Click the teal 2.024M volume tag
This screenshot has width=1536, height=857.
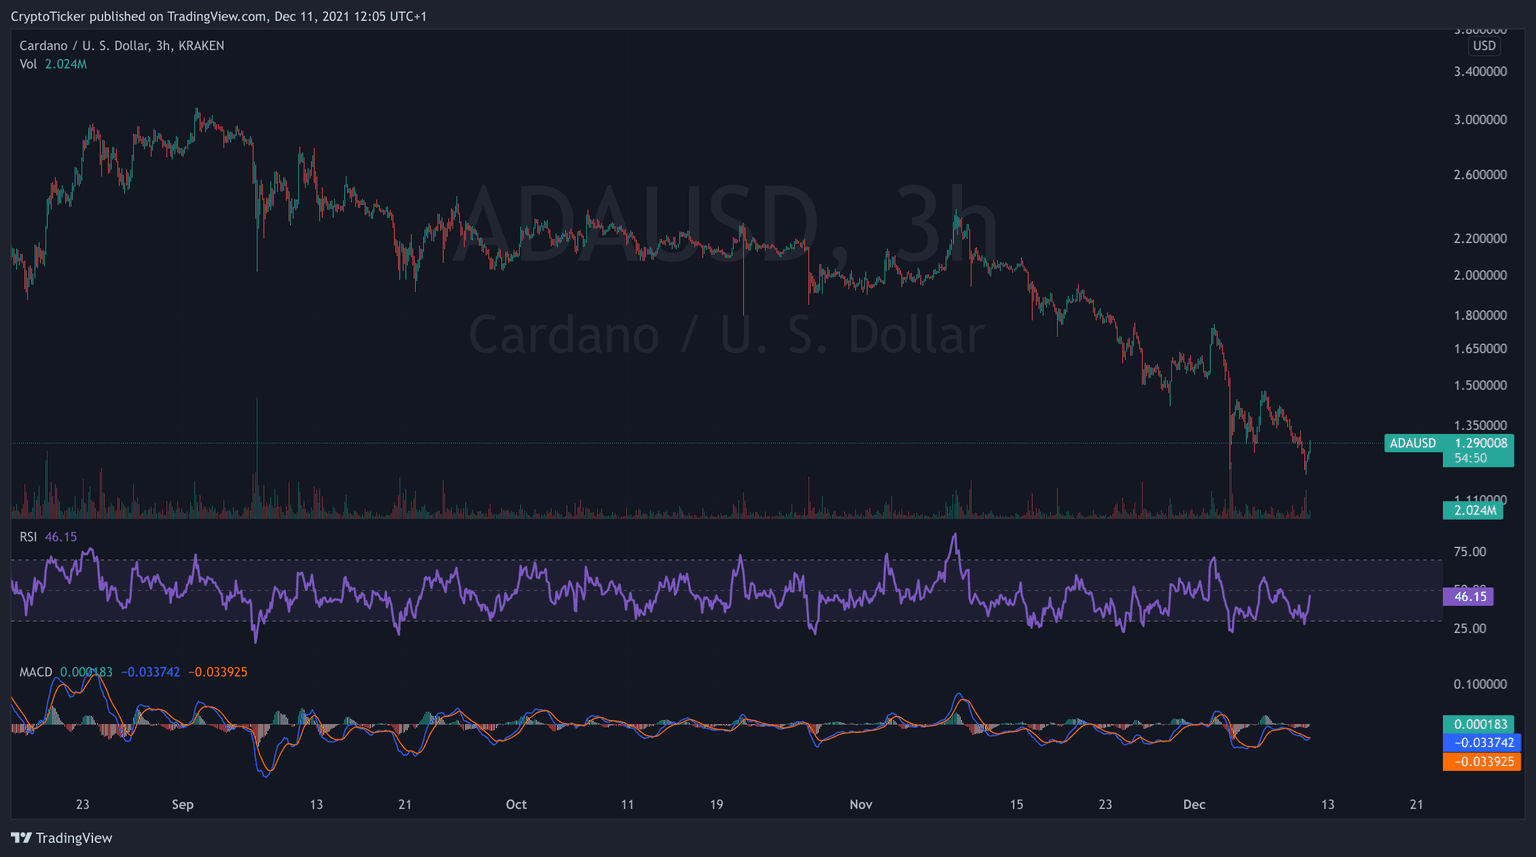click(x=1474, y=510)
